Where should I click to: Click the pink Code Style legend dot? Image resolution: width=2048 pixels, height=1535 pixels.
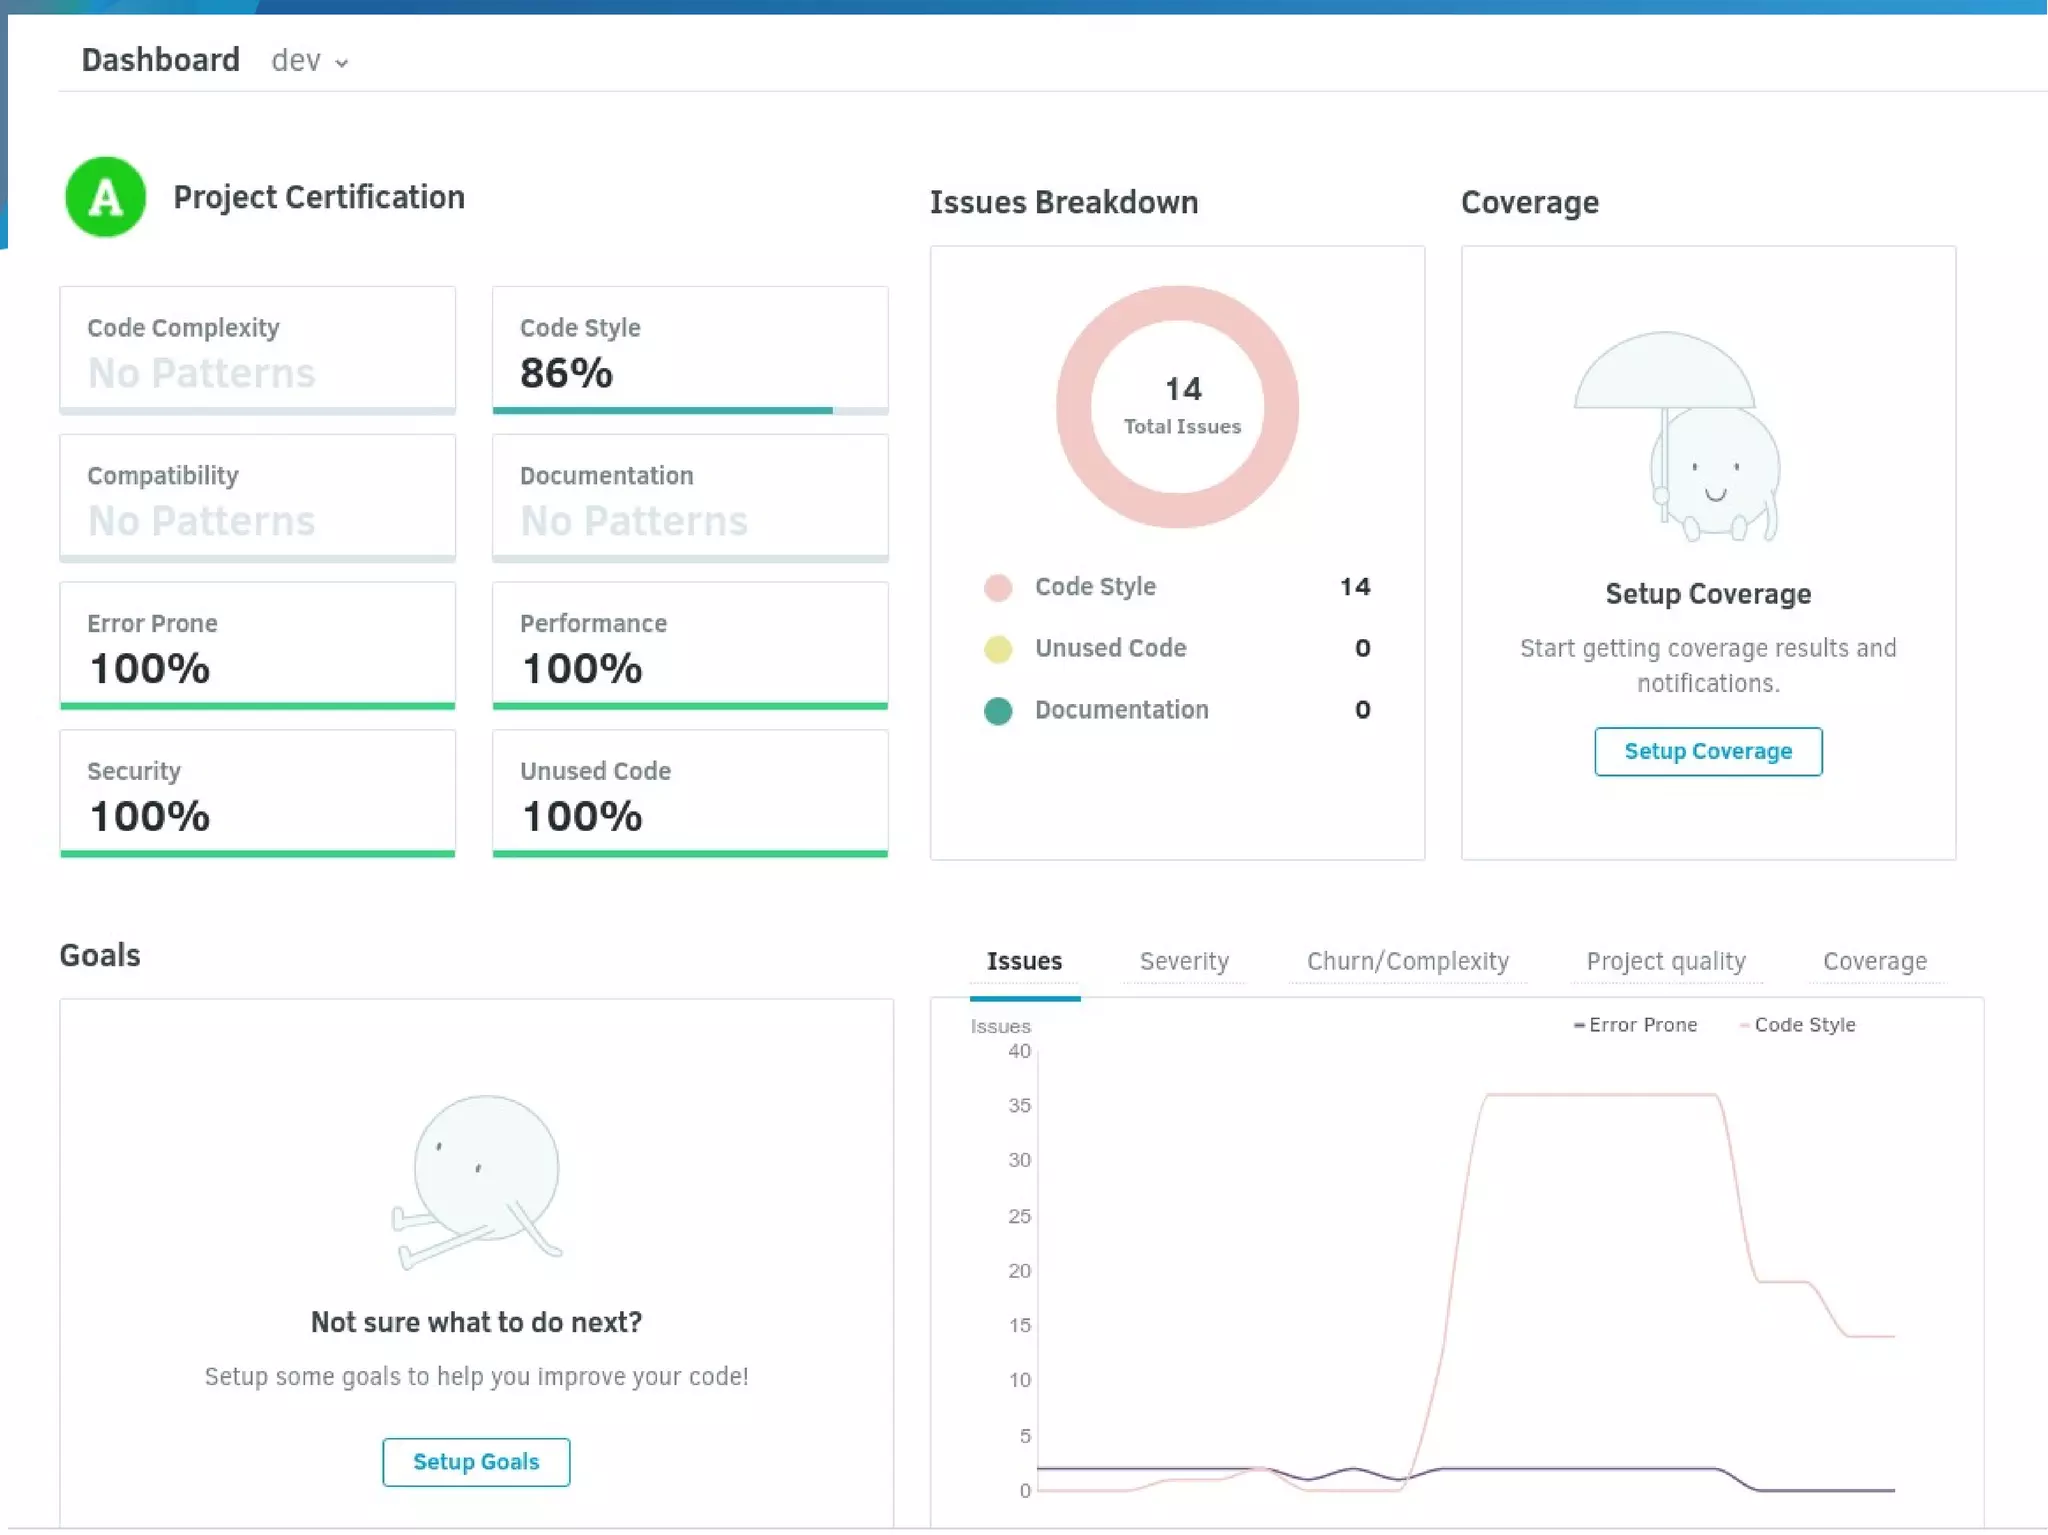[997, 587]
